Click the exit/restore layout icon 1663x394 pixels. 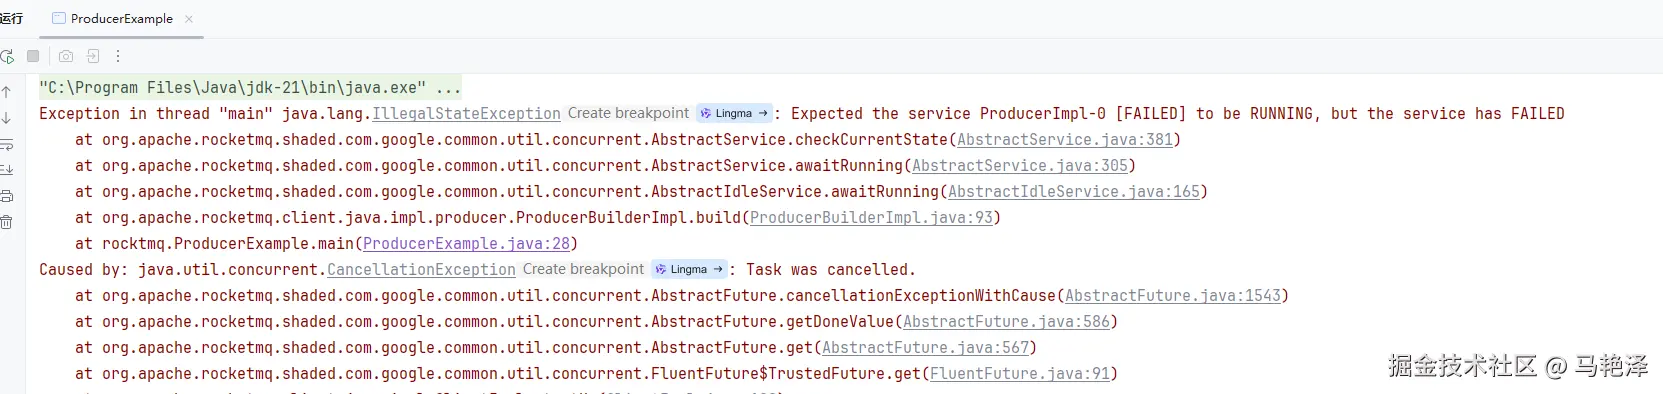(x=93, y=56)
